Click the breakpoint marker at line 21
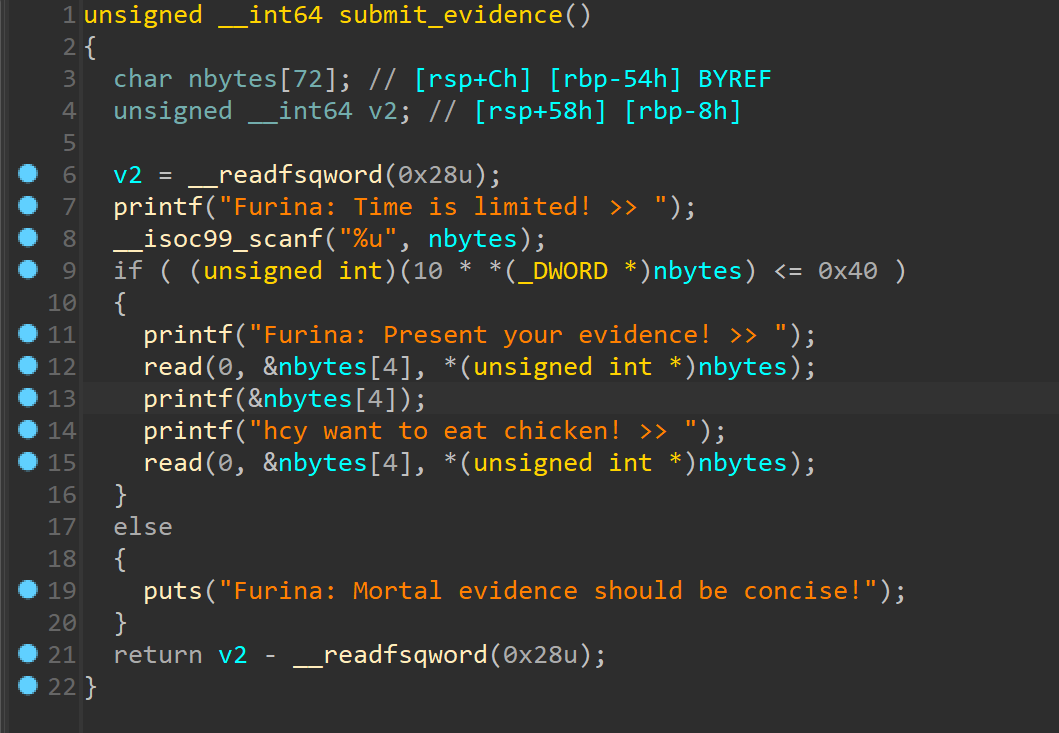This screenshot has height=733, width=1059. [x=28, y=653]
